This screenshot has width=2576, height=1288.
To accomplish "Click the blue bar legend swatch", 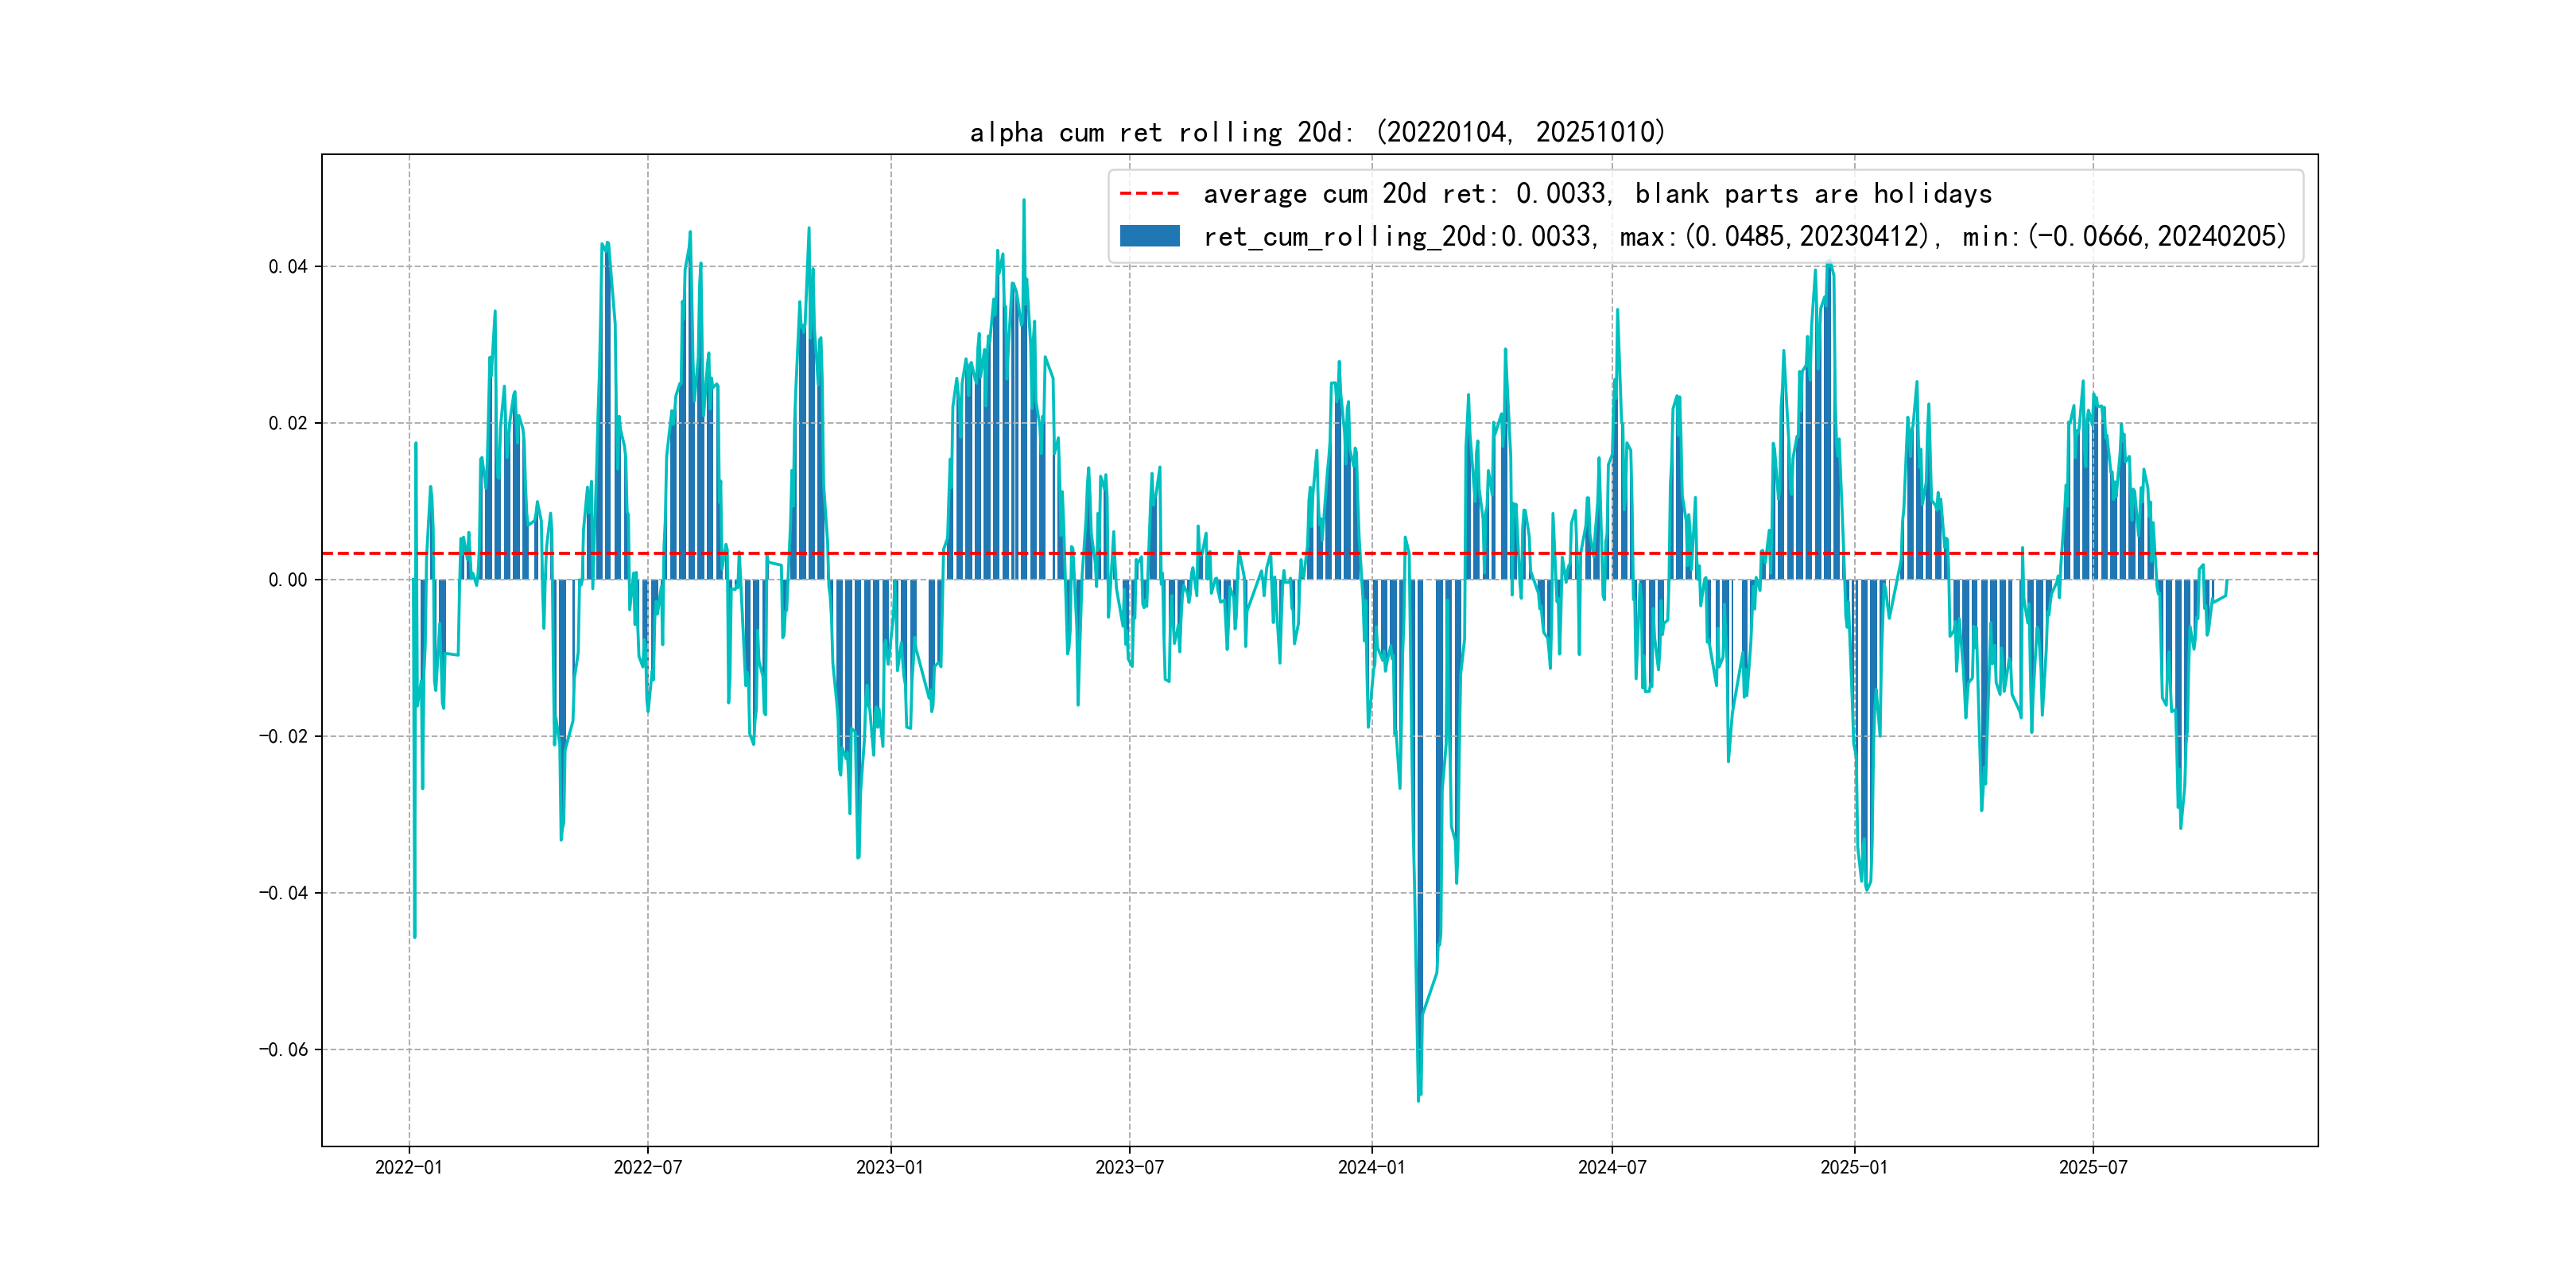I will [x=1149, y=236].
